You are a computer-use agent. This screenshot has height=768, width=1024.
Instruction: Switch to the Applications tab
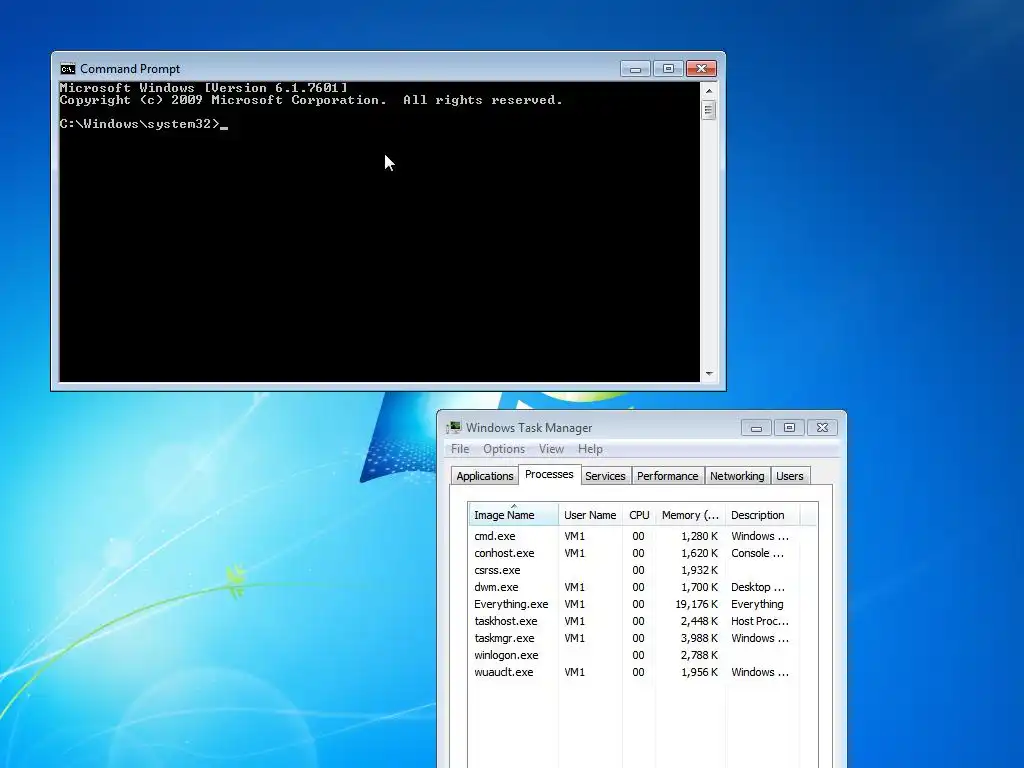485,476
